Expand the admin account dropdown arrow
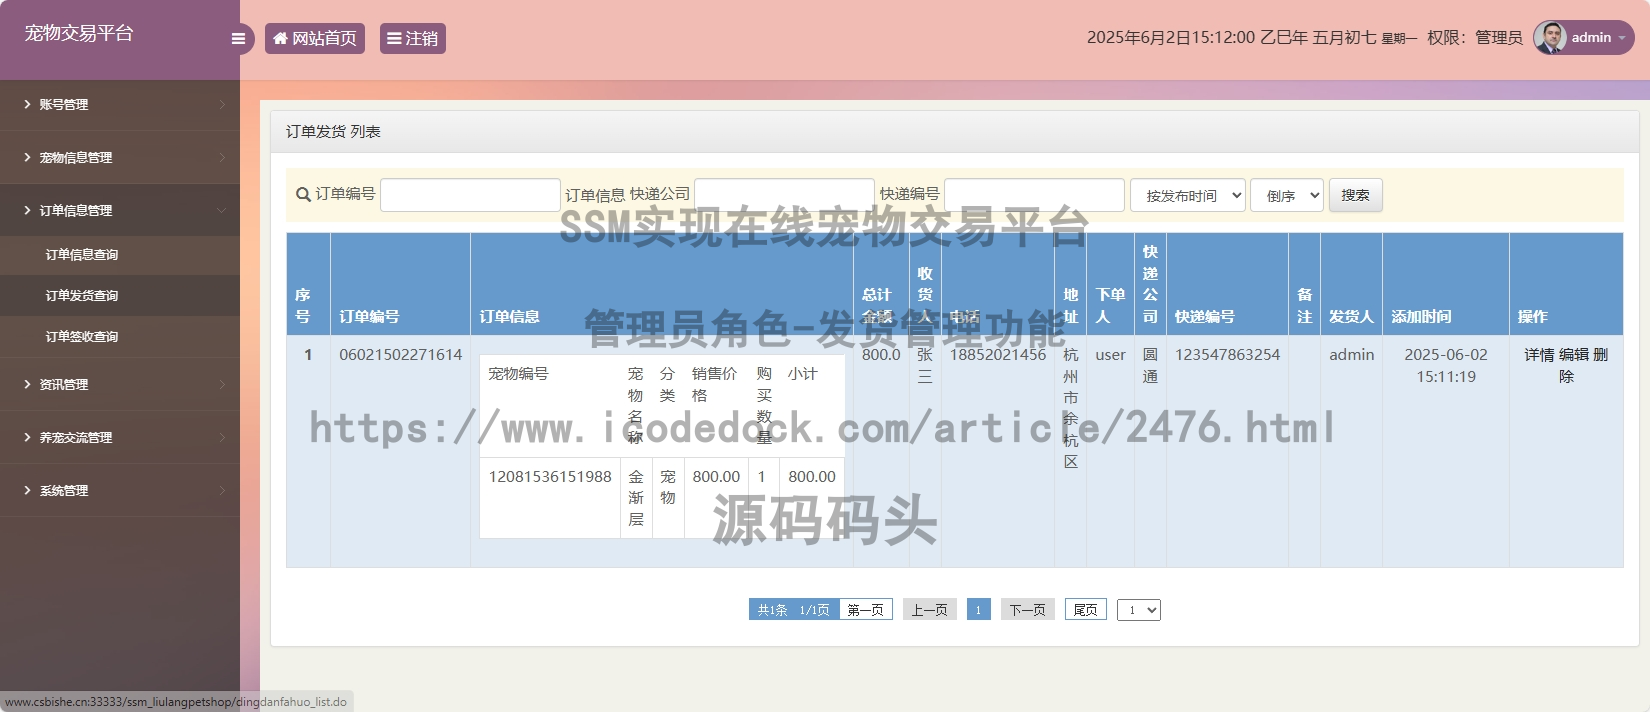 pyautogui.click(x=1621, y=38)
